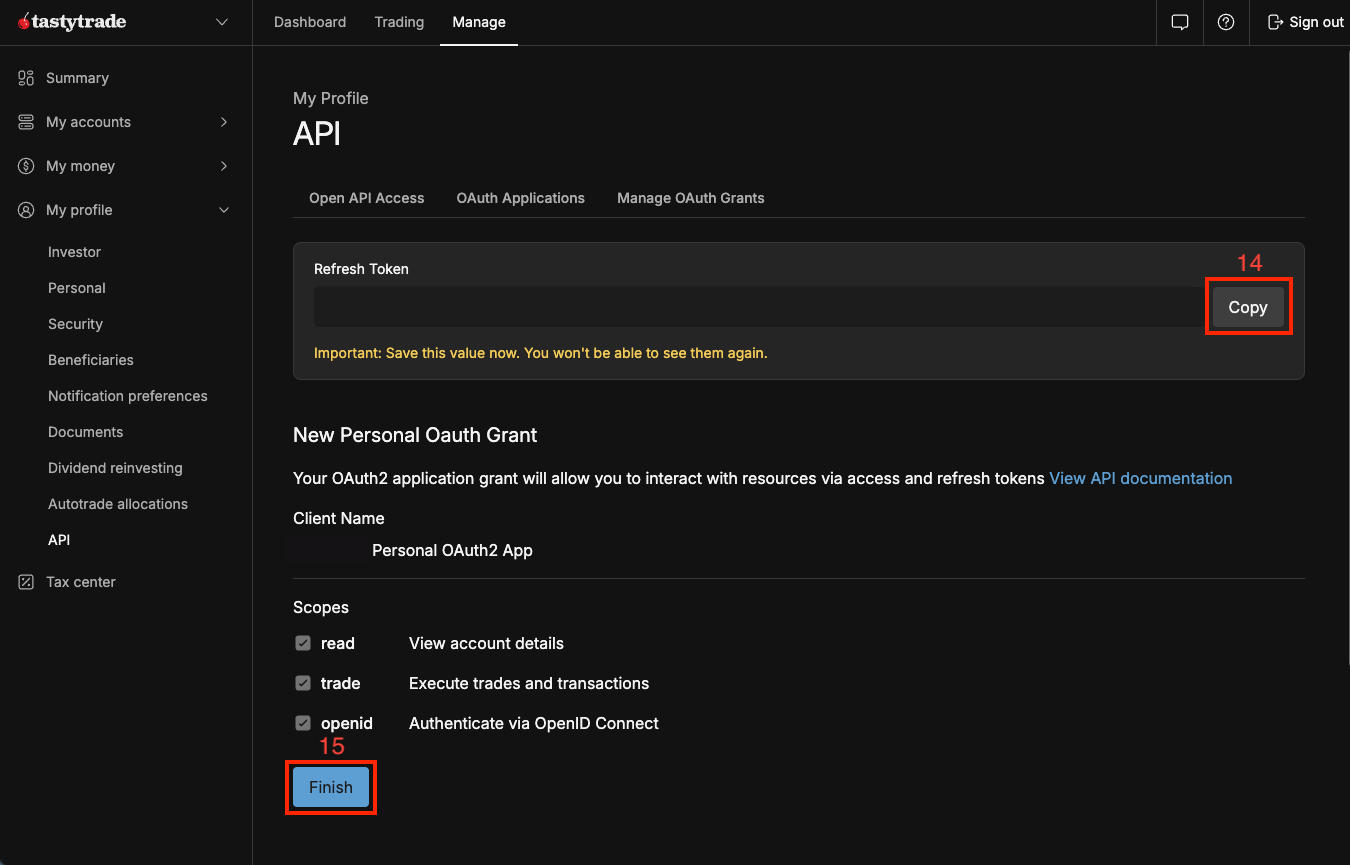Click the Personal OAuth2 App client name
This screenshot has width=1350, height=865.
tap(452, 550)
